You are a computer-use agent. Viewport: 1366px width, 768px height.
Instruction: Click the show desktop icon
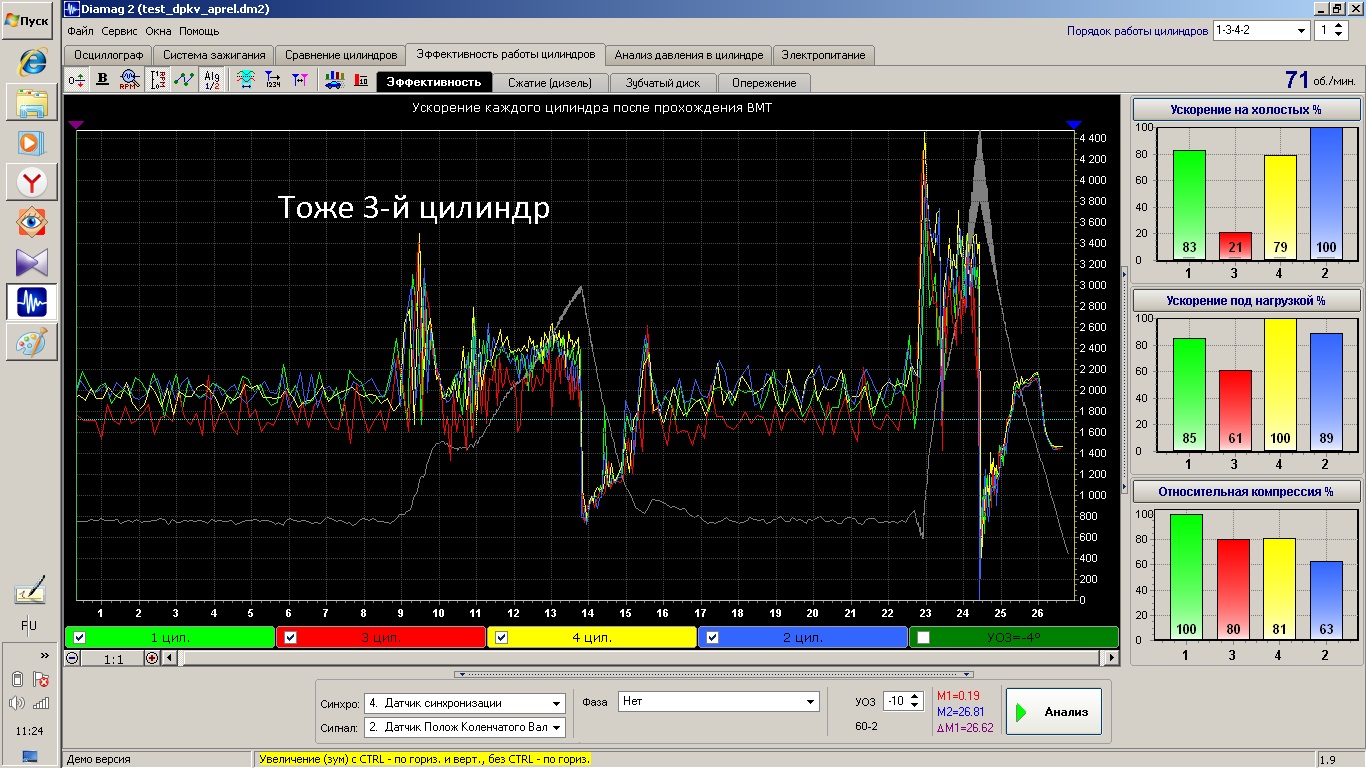point(30,757)
